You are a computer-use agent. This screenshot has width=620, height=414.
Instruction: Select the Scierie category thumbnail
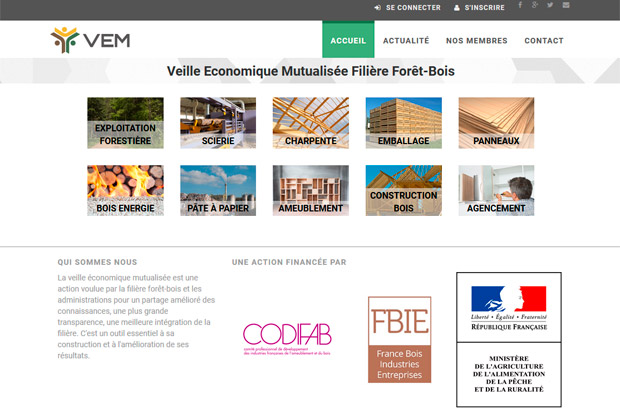pyautogui.click(x=218, y=123)
